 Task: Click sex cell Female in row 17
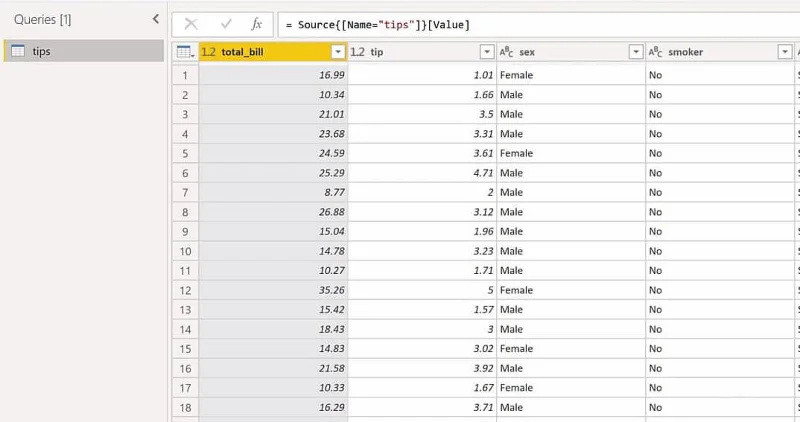coord(571,388)
